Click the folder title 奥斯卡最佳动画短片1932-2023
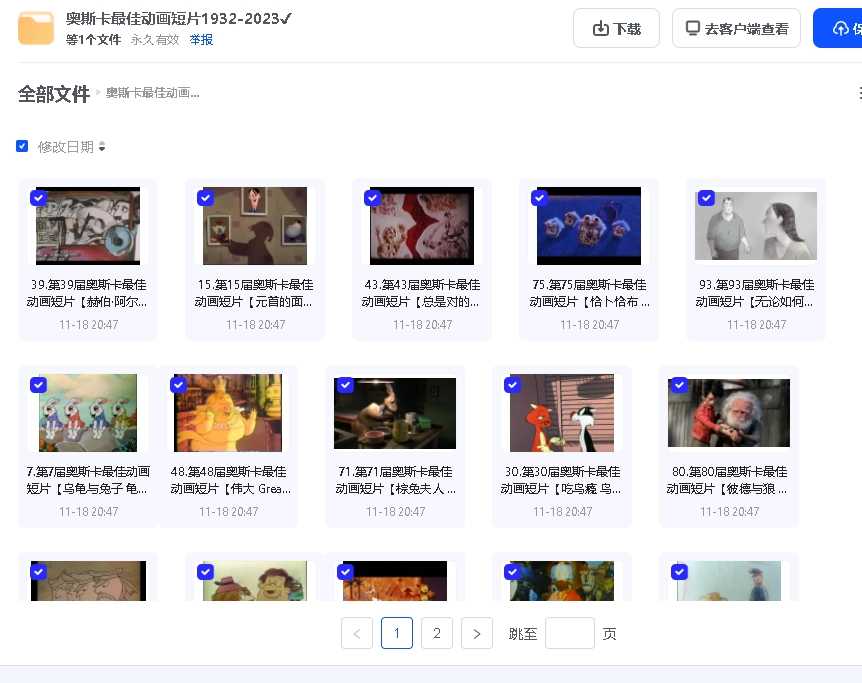Viewport: 862px width, 683px height. pyautogui.click(x=179, y=19)
